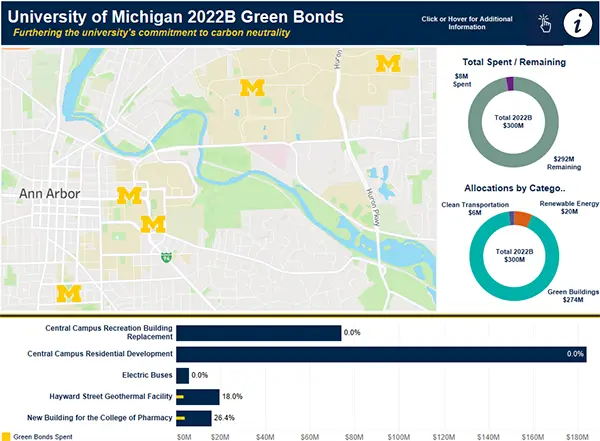Click the yellow Green Bonds Spent legend swatch
Image resolution: width=600 pixels, height=441 pixels.
pyautogui.click(x=6, y=436)
